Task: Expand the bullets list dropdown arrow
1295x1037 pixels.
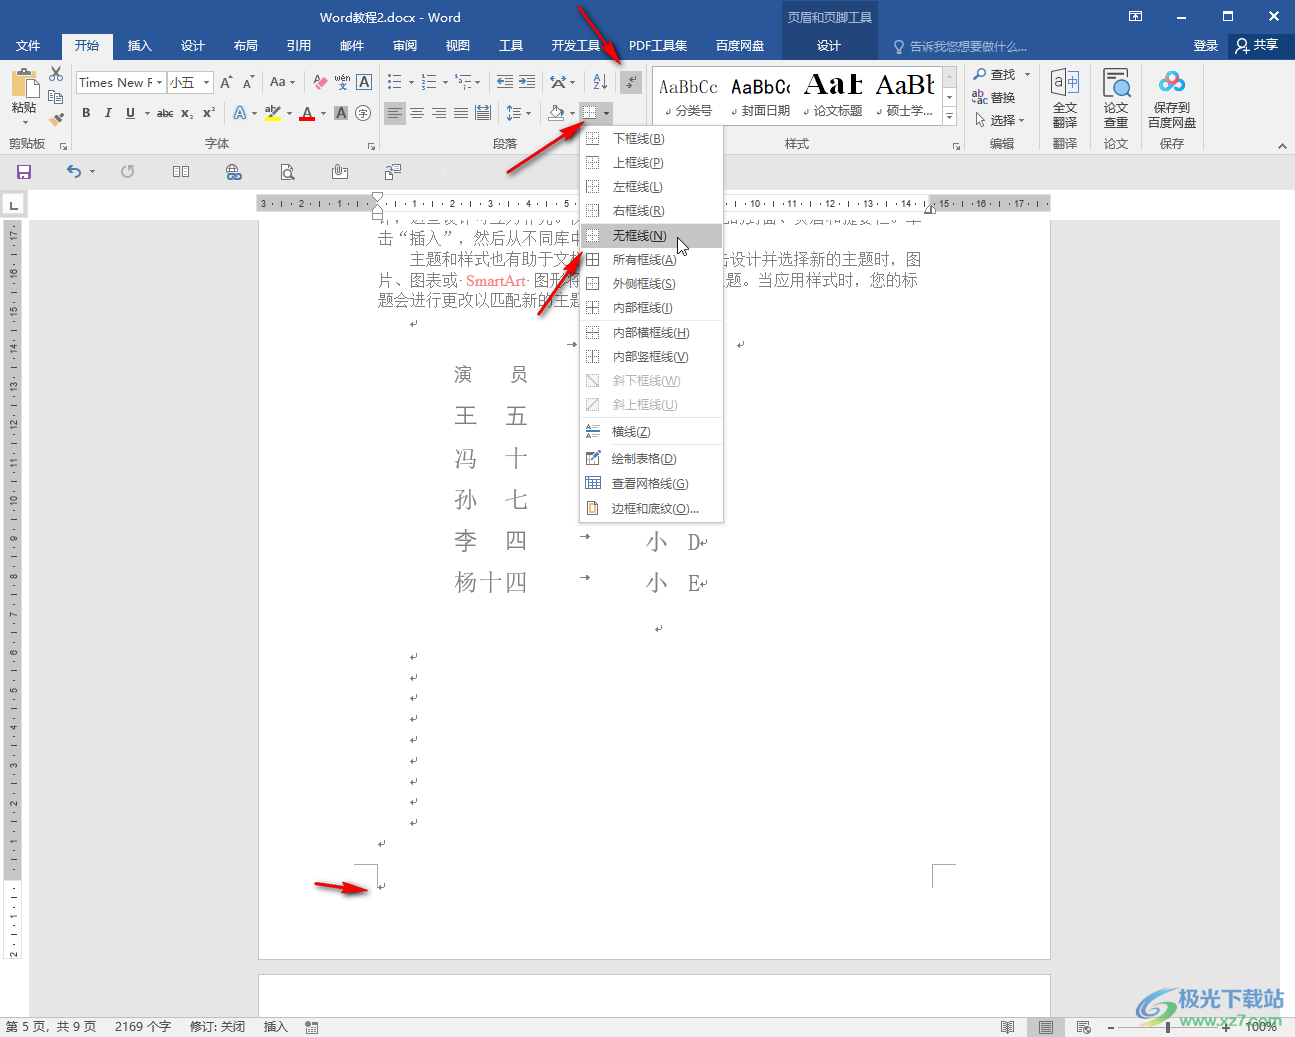Action: [x=411, y=82]
